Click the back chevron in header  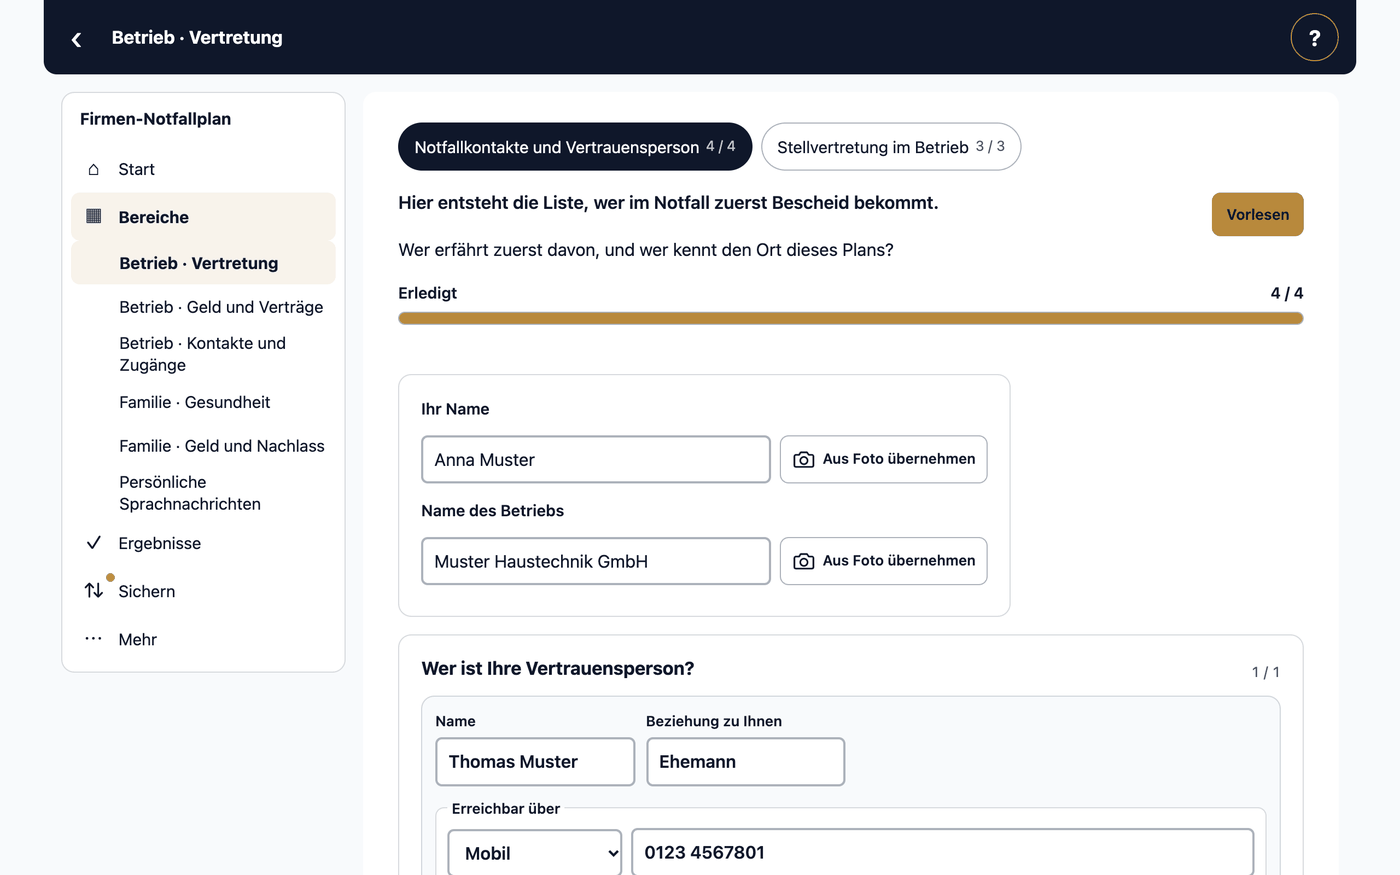76,39
